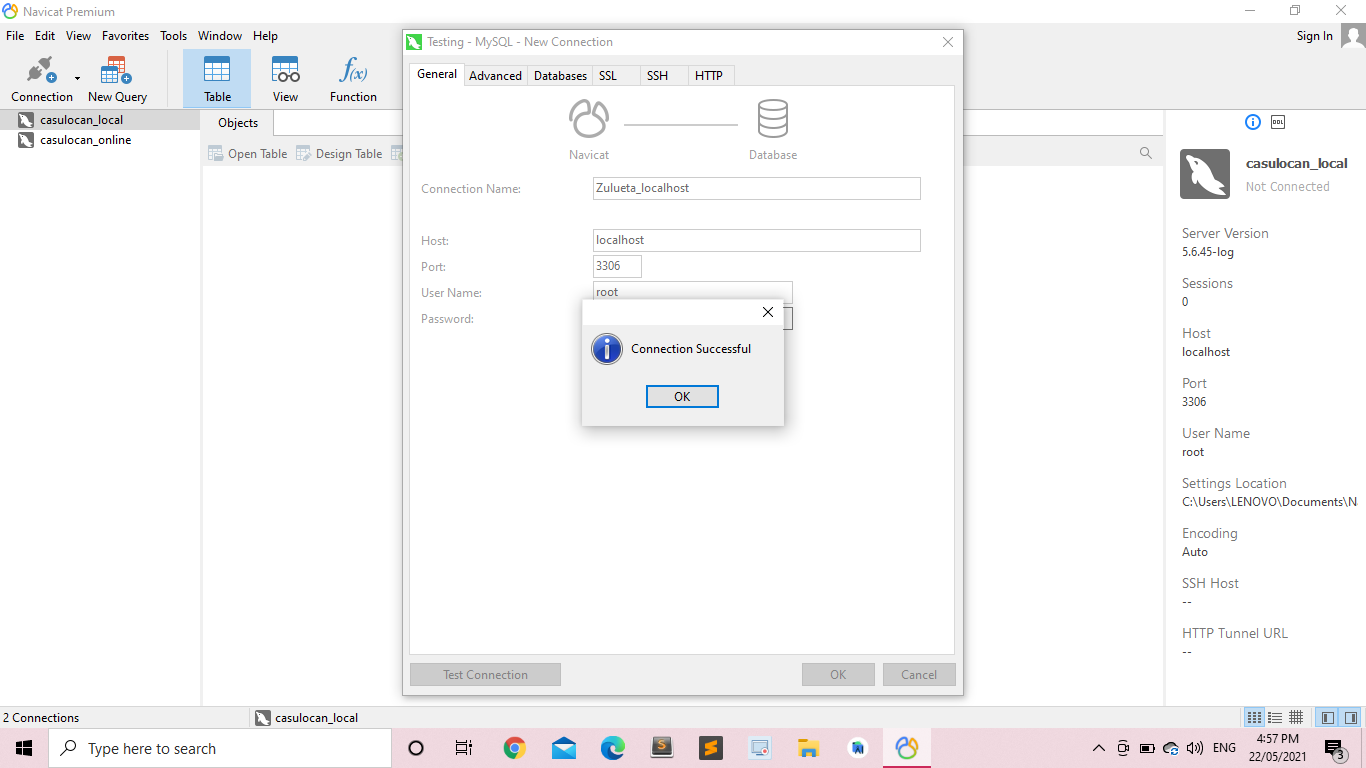
Task: Open the Favorites menu
Action: point(125,36)
